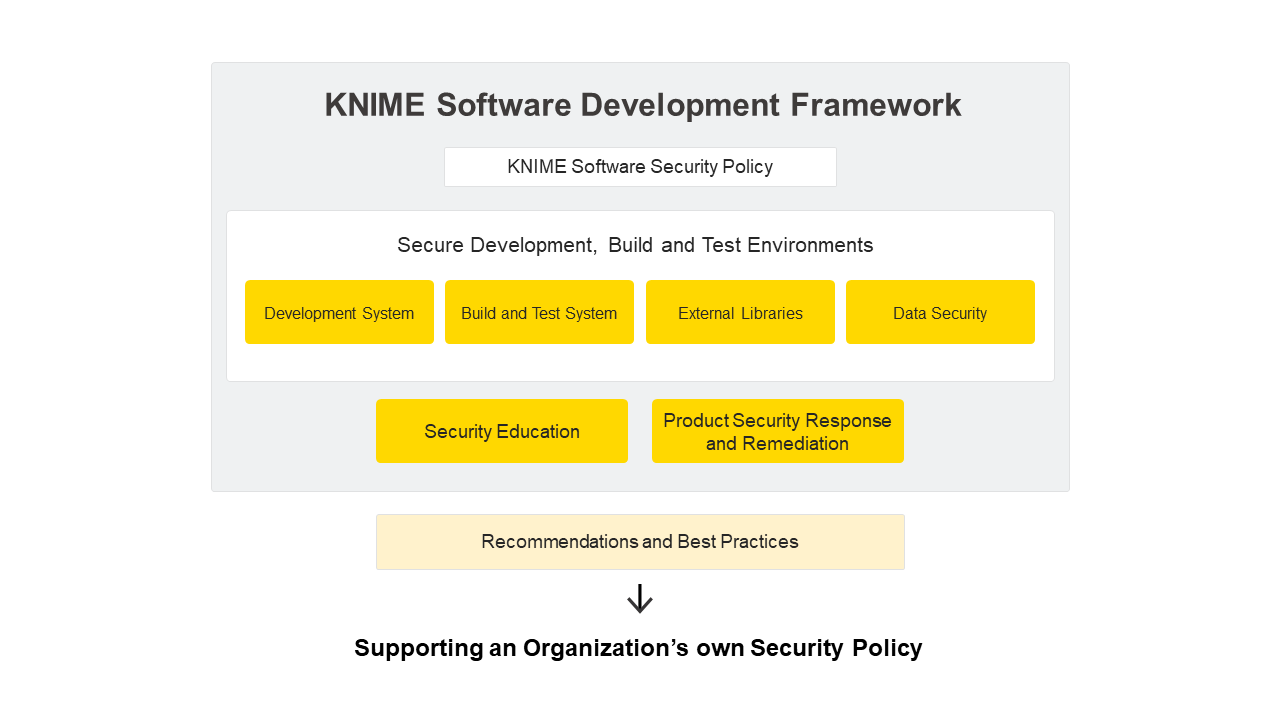Click the KNIME Software Development Framework title
The height and width of the screenshot is (720, 1280).
640,104
